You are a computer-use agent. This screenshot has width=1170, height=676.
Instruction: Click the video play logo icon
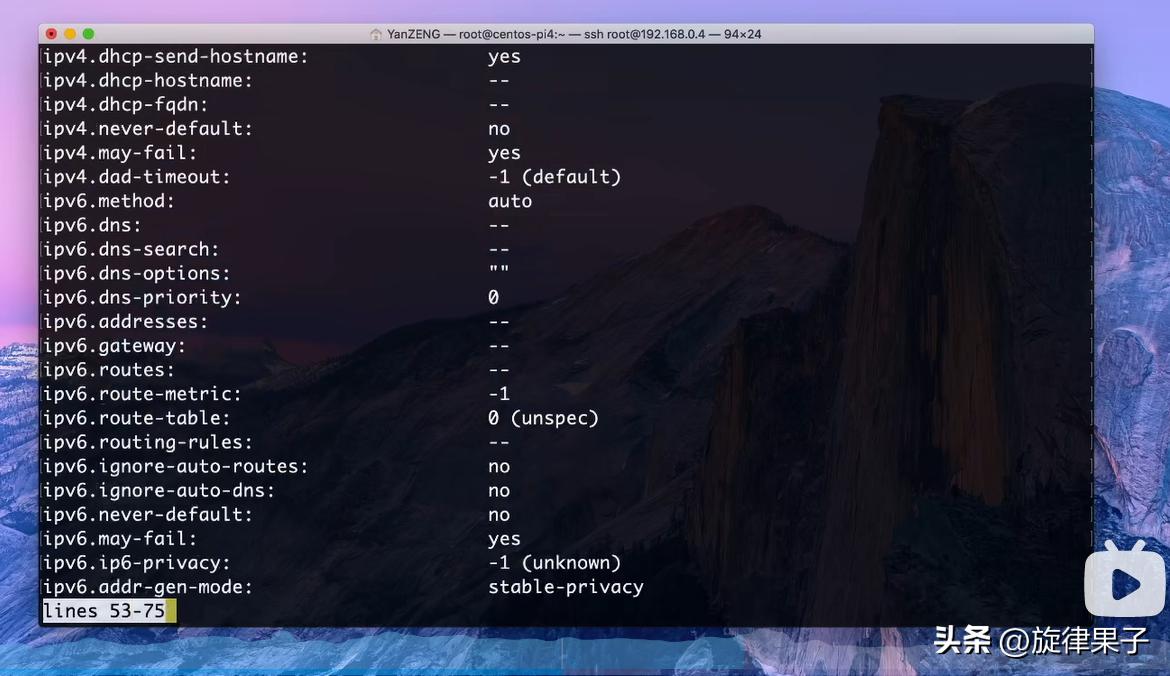(x=1124, y=582)
